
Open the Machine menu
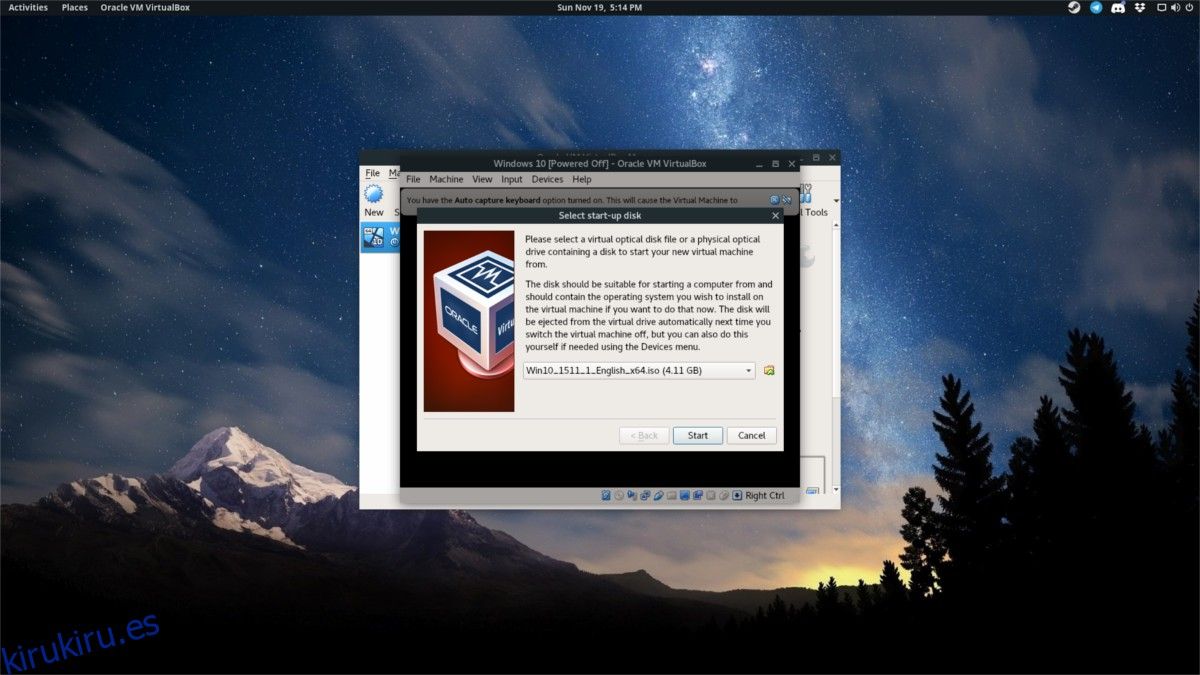[446, 179]
